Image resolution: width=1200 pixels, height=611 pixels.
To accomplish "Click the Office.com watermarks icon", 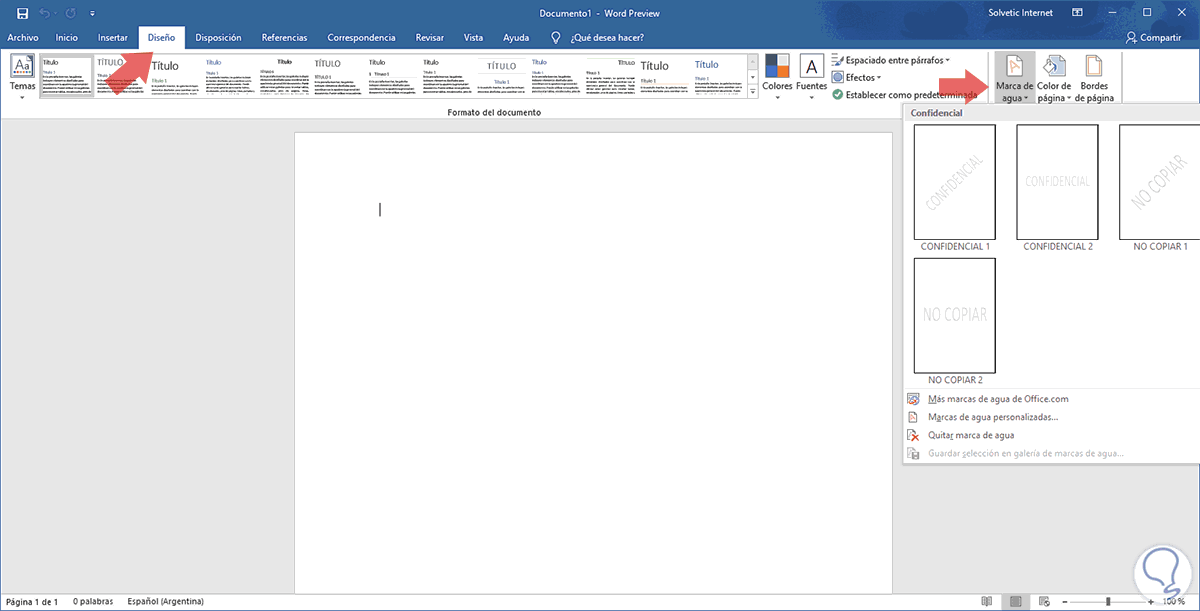I will [x=912, y=399].
